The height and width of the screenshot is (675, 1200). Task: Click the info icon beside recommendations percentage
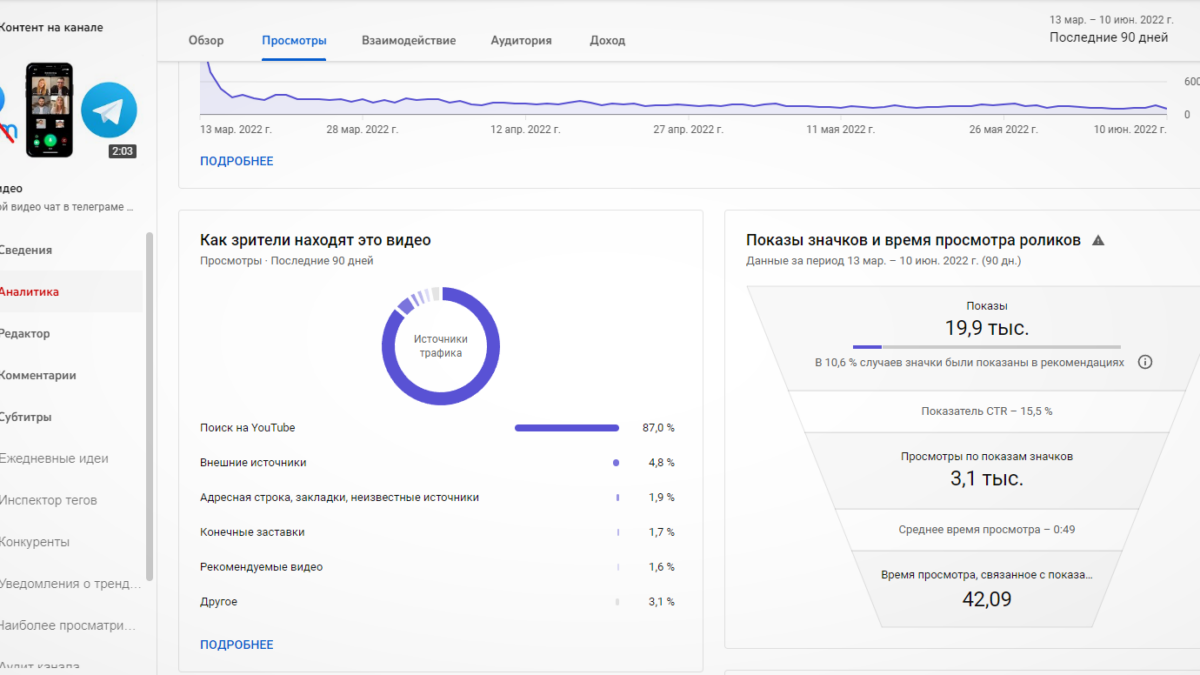(1145, 362)
